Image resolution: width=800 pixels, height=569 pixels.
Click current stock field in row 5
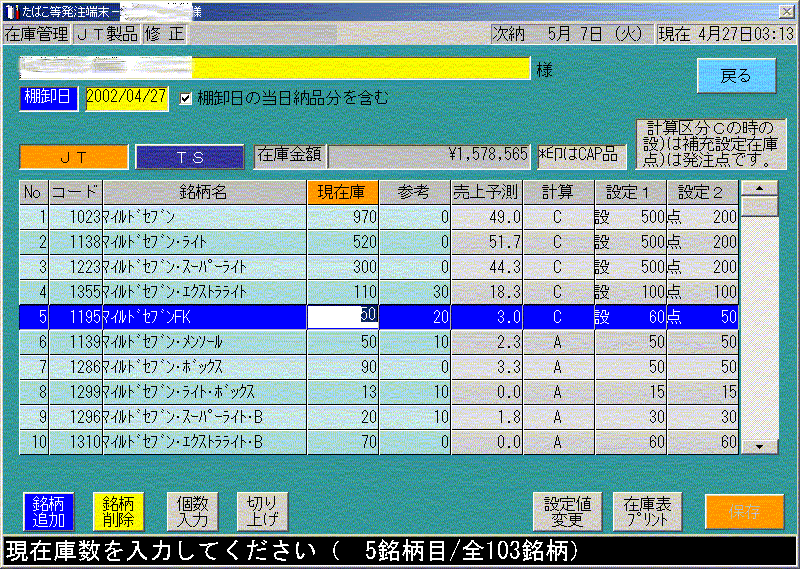pos(342,317)
